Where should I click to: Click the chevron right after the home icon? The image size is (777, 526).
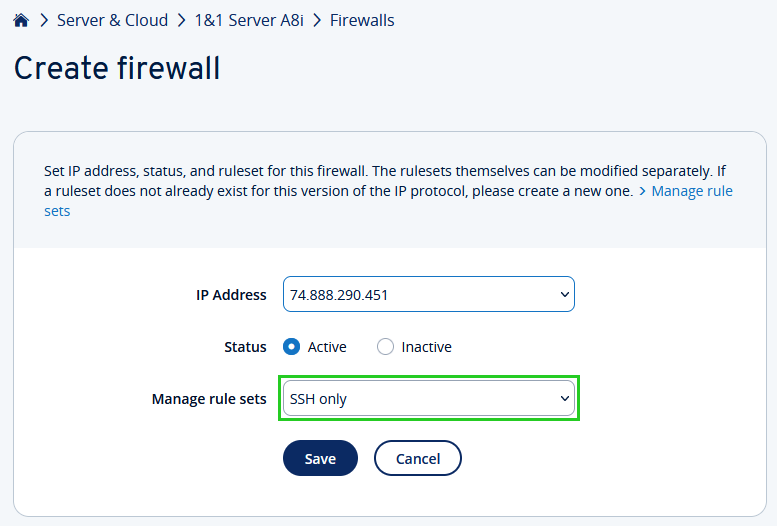(x=44, y=20)
